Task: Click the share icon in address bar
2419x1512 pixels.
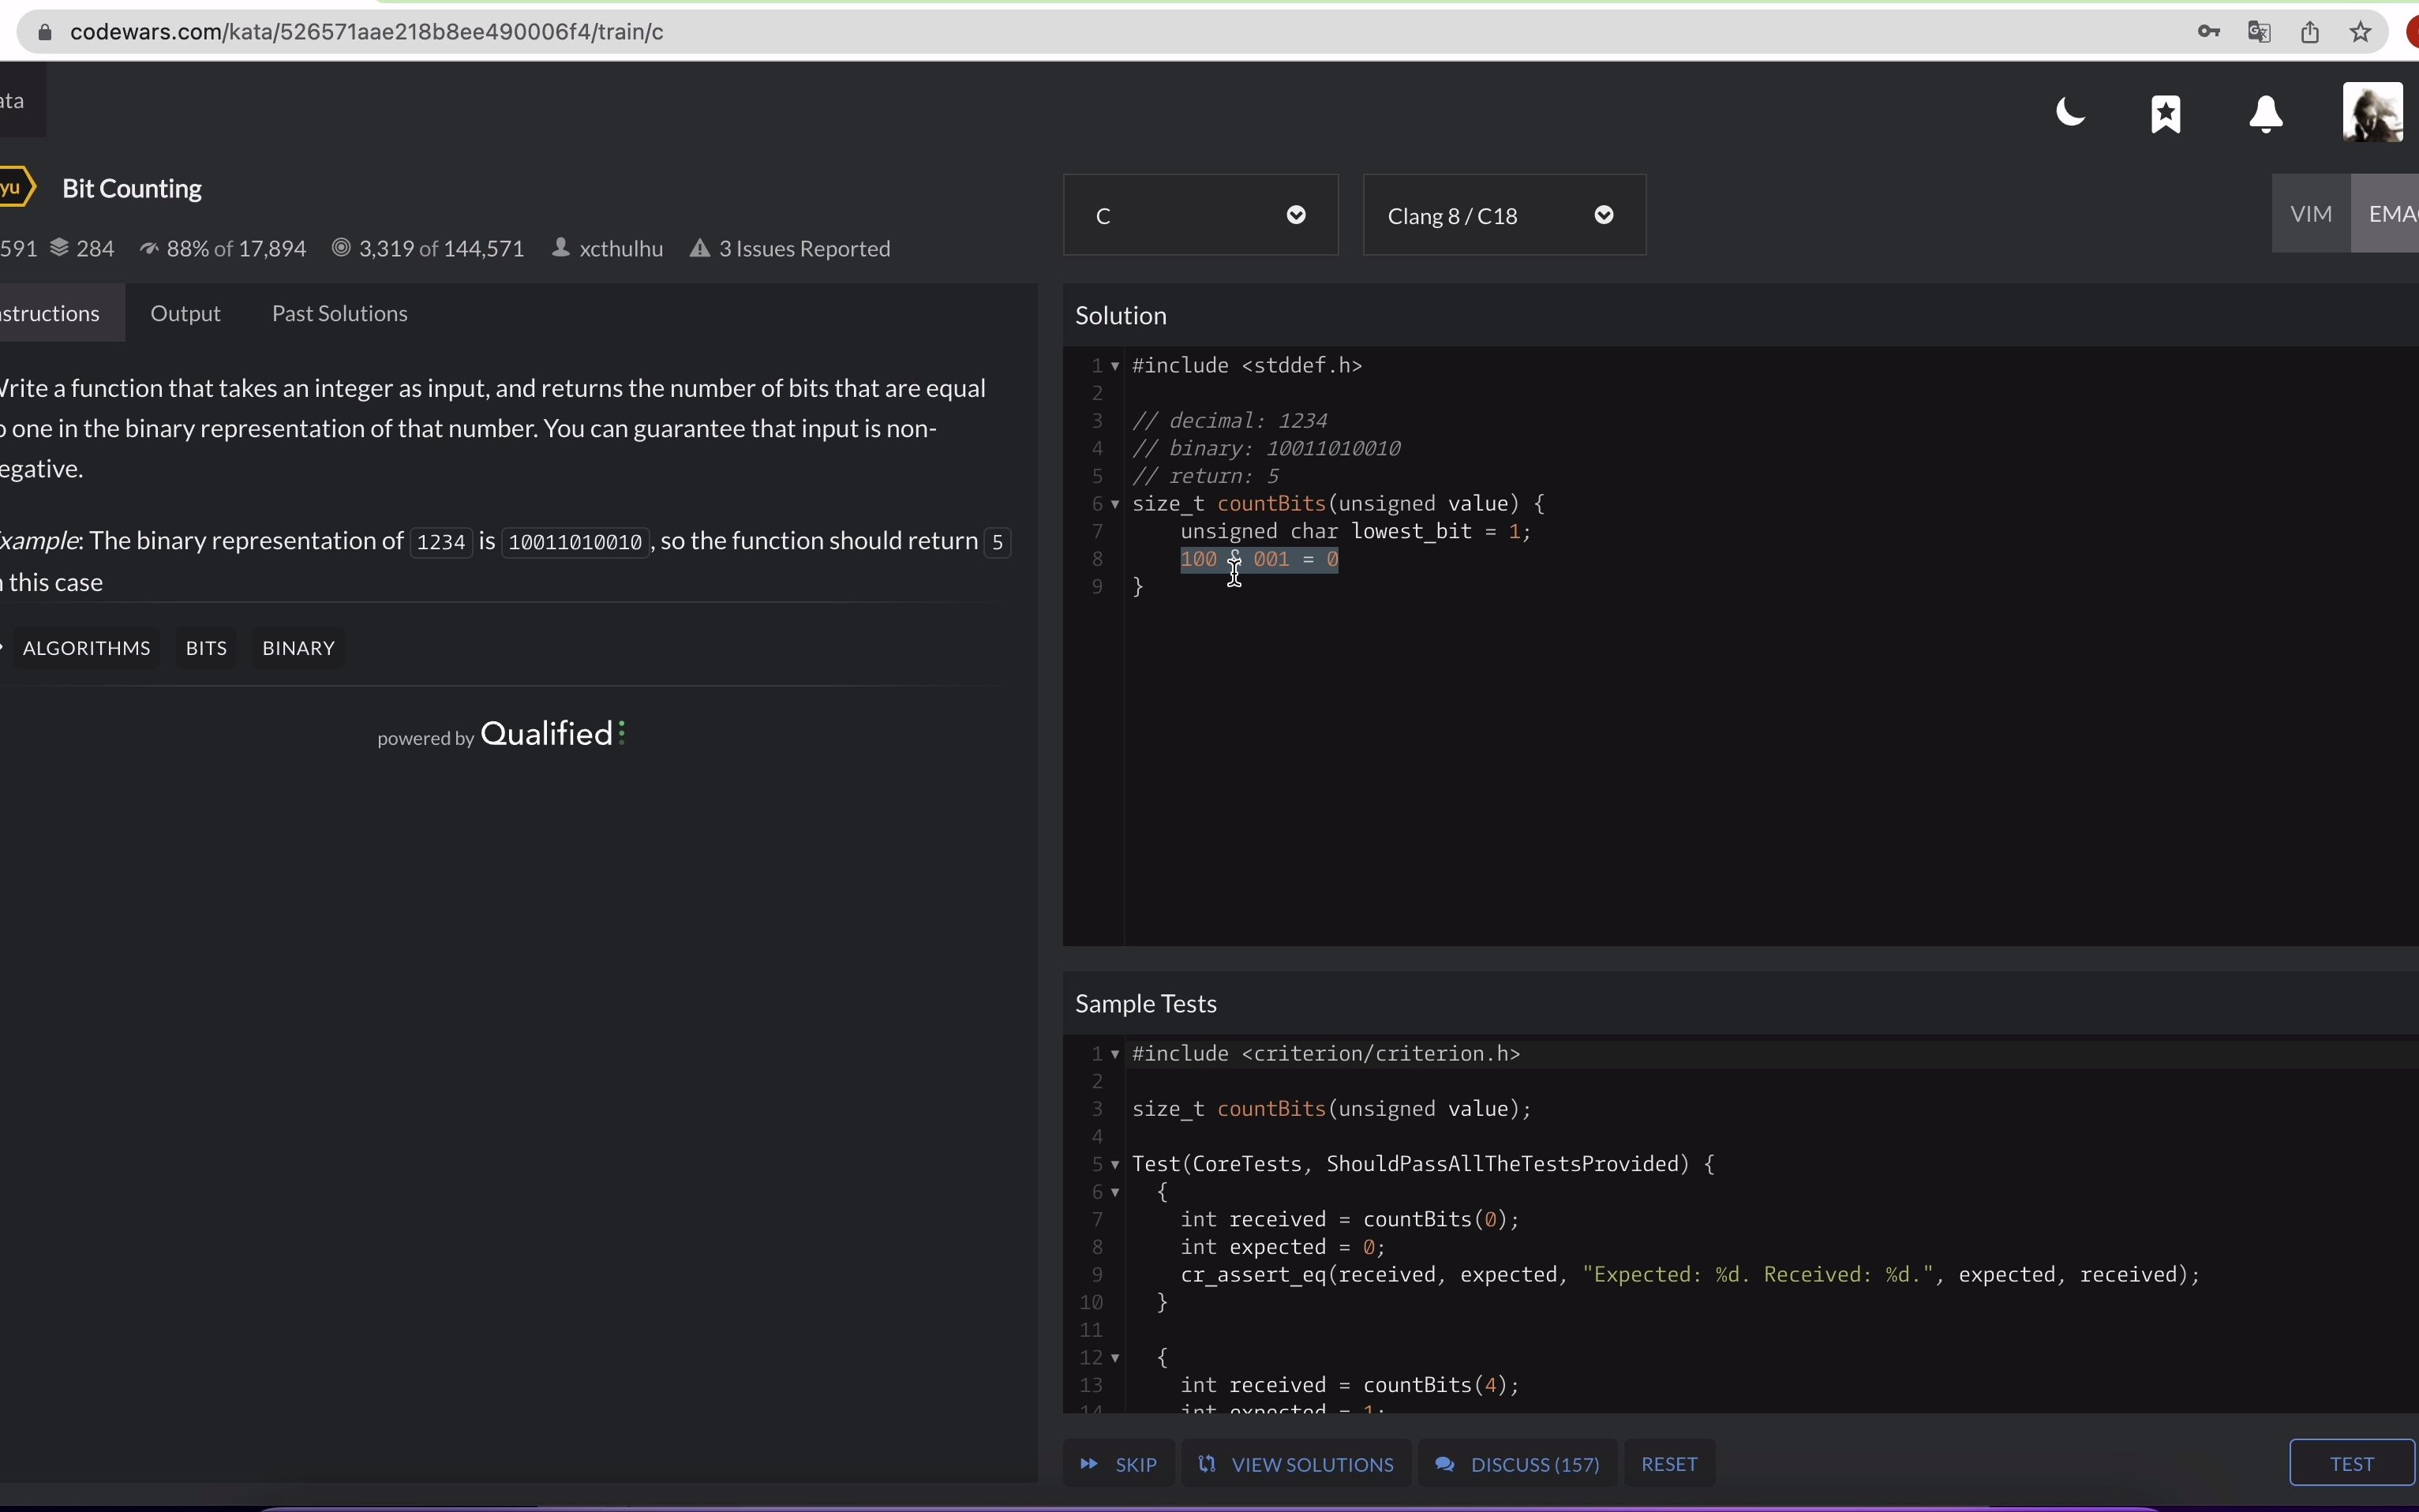Action: (2310, 32)
